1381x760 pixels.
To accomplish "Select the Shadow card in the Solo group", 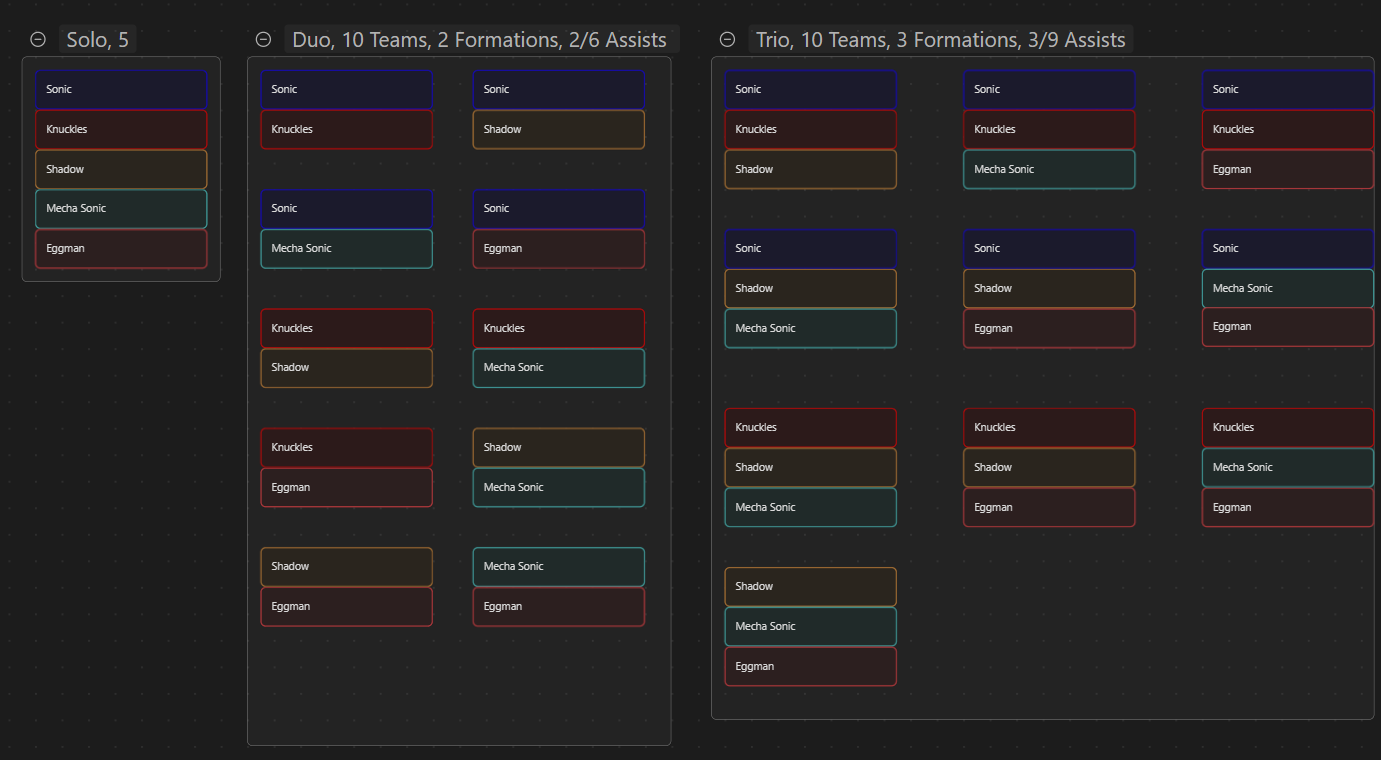I will 121,170.
